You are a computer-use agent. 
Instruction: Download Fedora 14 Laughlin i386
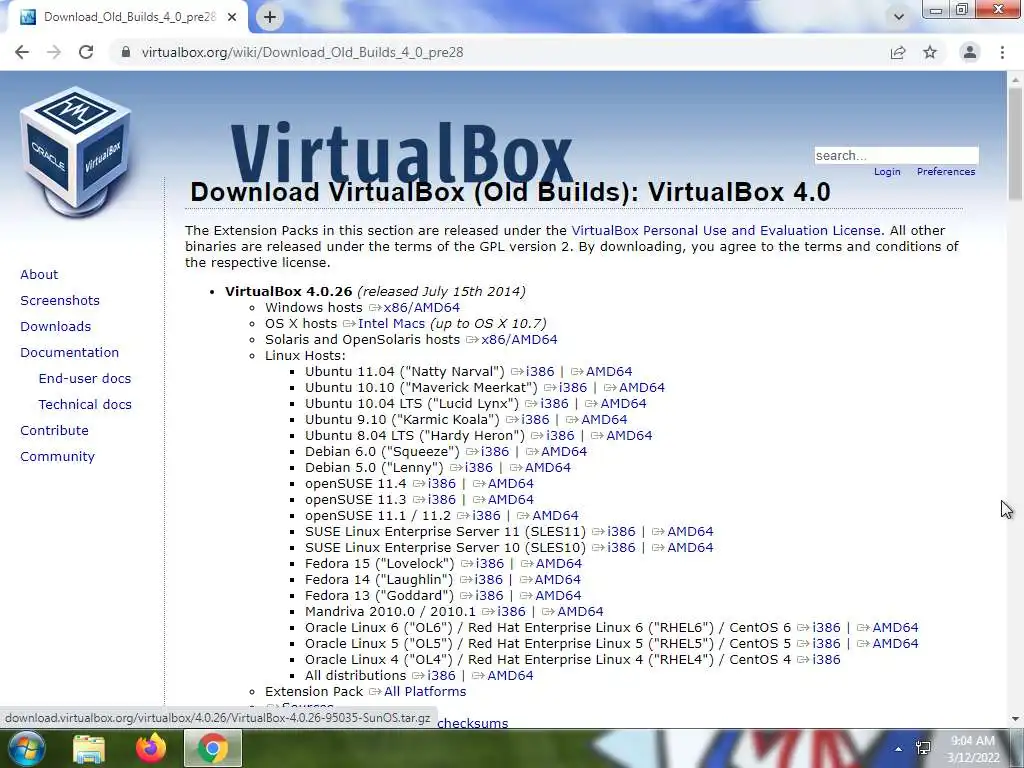coord(488,580)
